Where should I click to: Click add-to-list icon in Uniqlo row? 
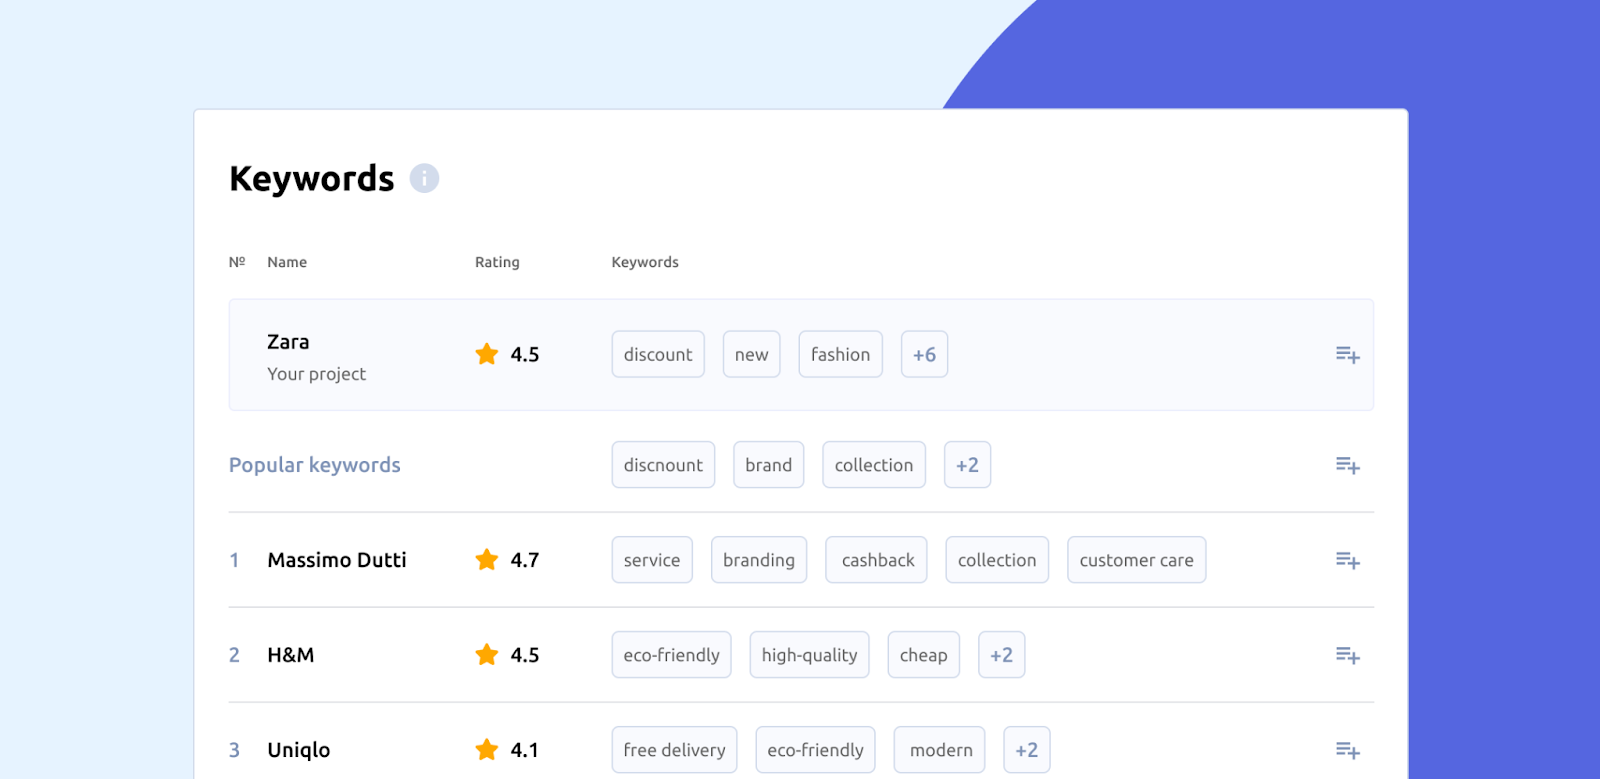(x=1347, y=750)
